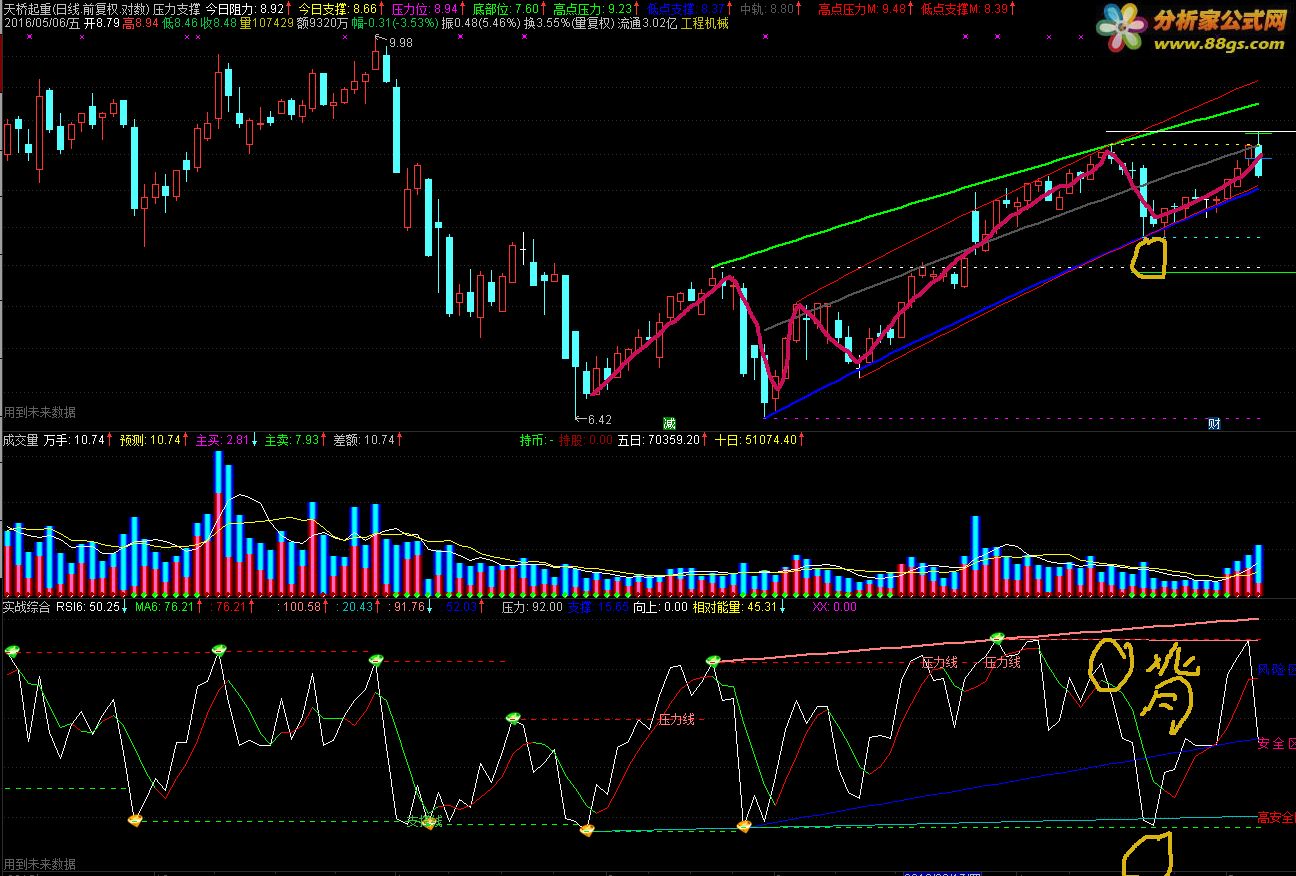Click the amplitude 振0.48(5.46%)

[x=482, y=22]
